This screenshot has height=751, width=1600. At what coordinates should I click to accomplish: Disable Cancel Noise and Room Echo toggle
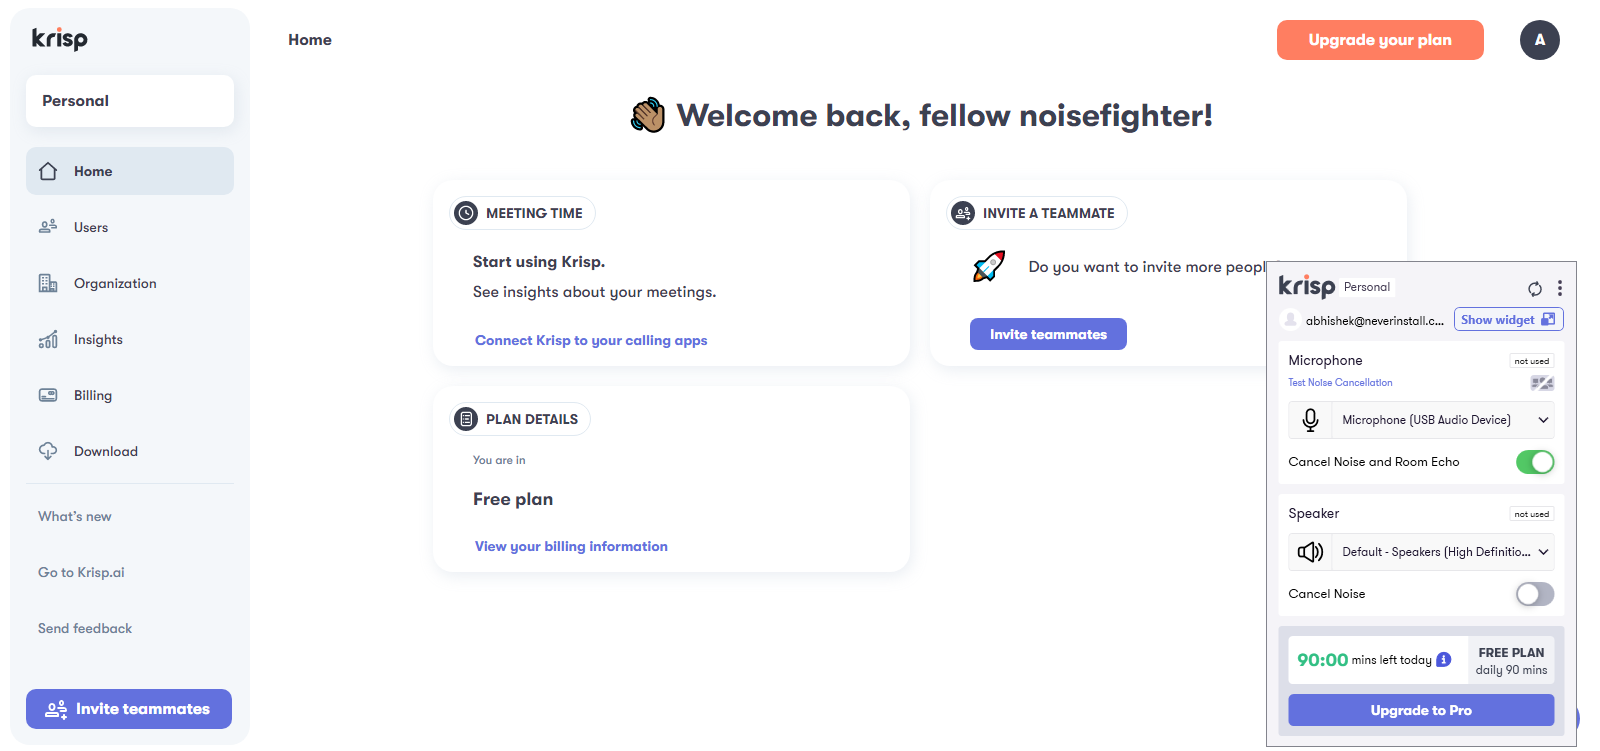(1535, 462)
